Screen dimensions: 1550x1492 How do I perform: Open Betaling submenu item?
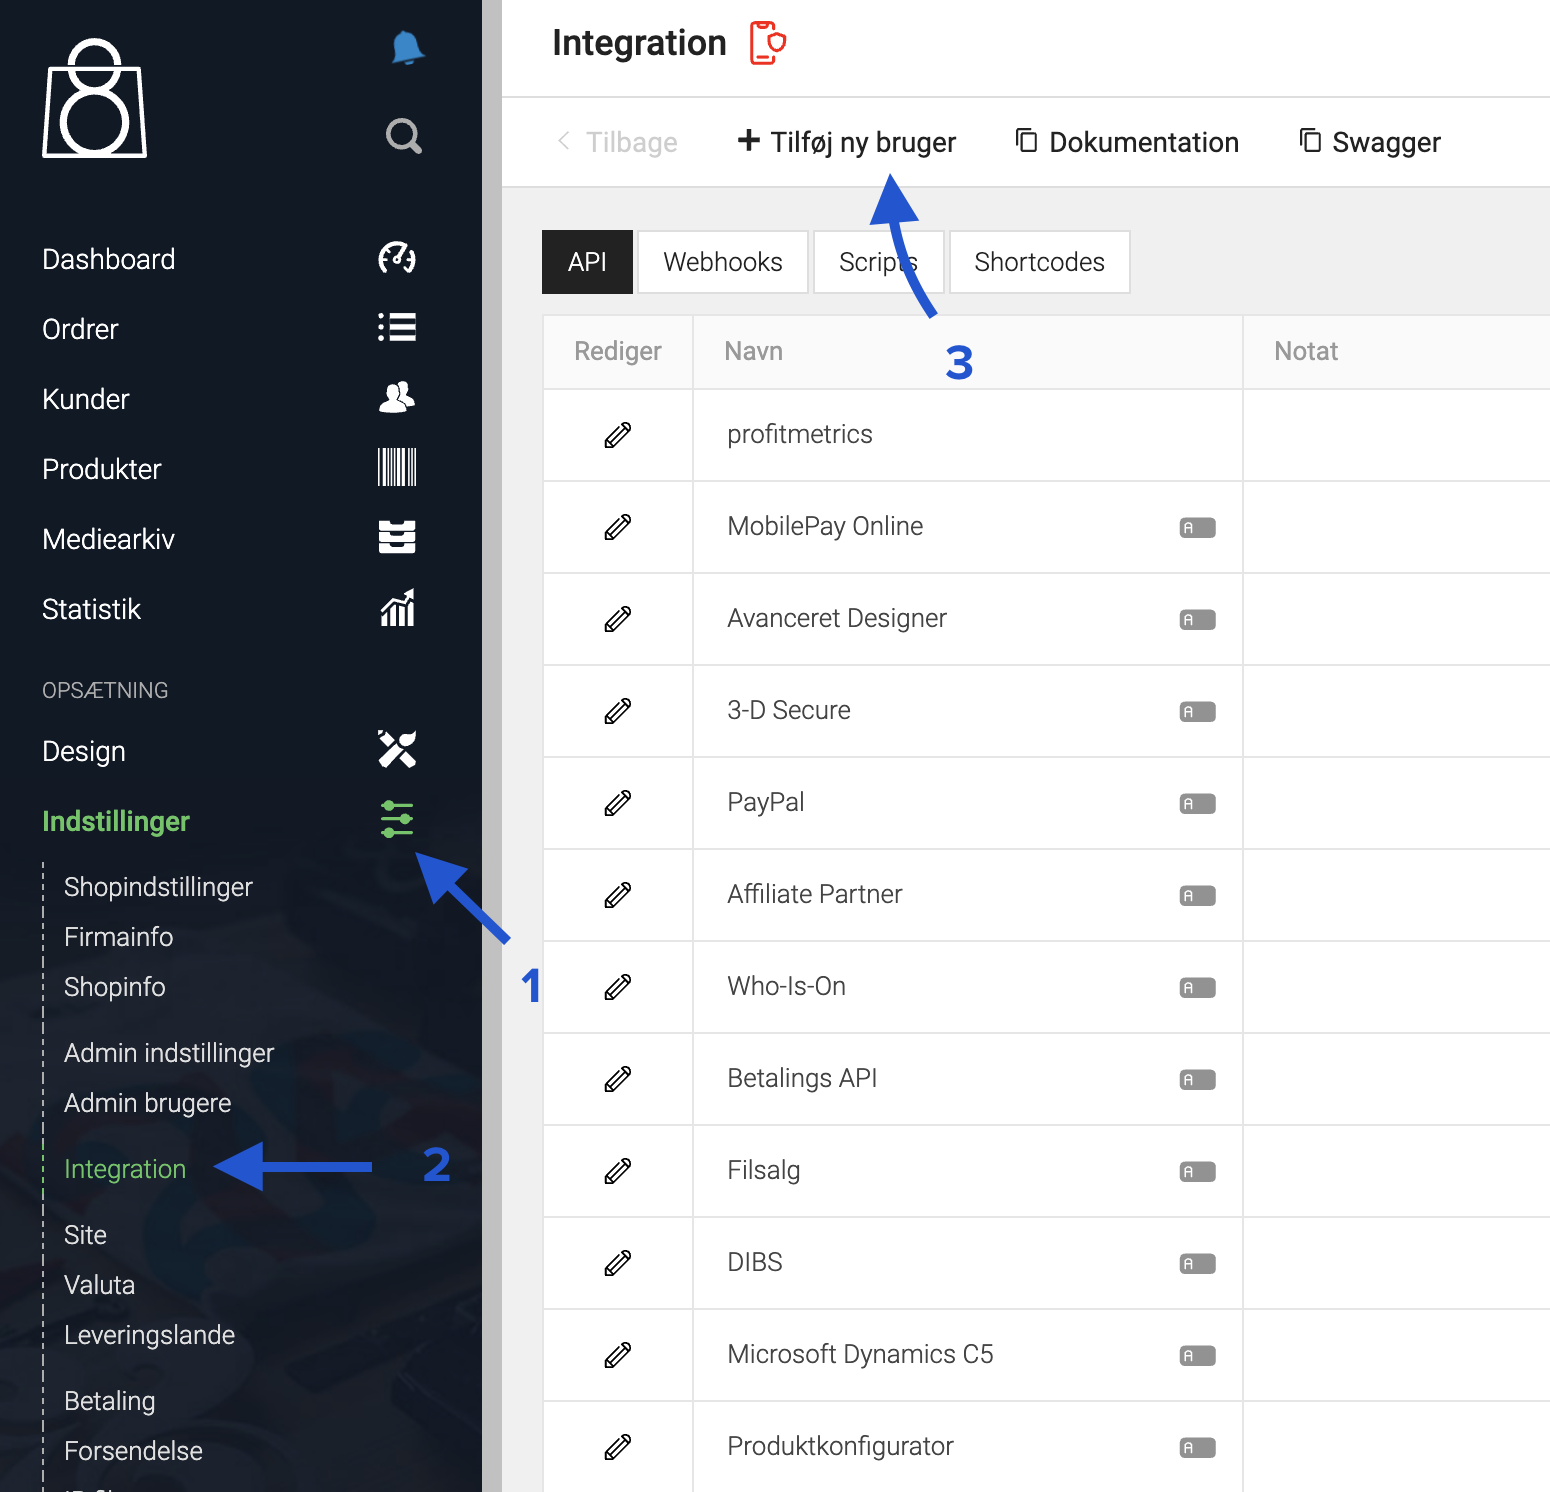click(x=109, y=1401)
